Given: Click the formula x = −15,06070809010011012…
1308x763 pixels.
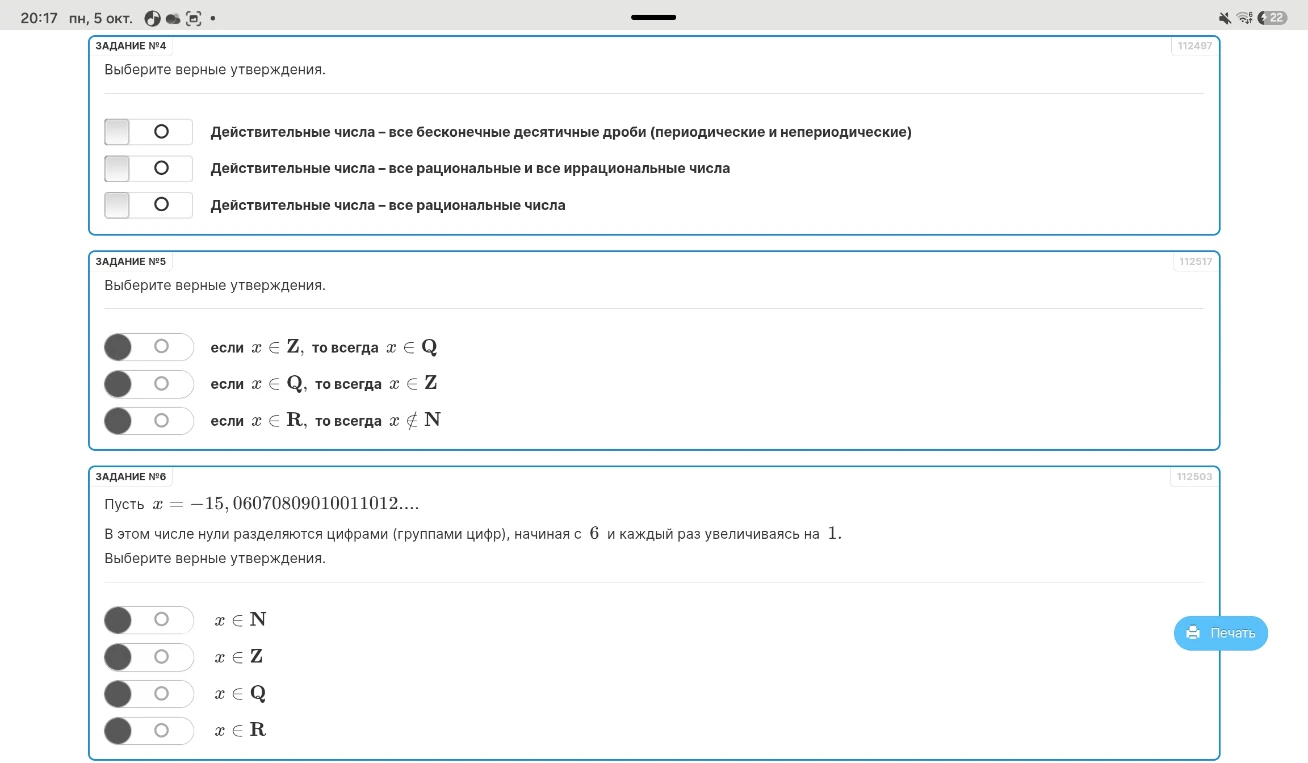Looking at the screenshot, I should (286, 503).
